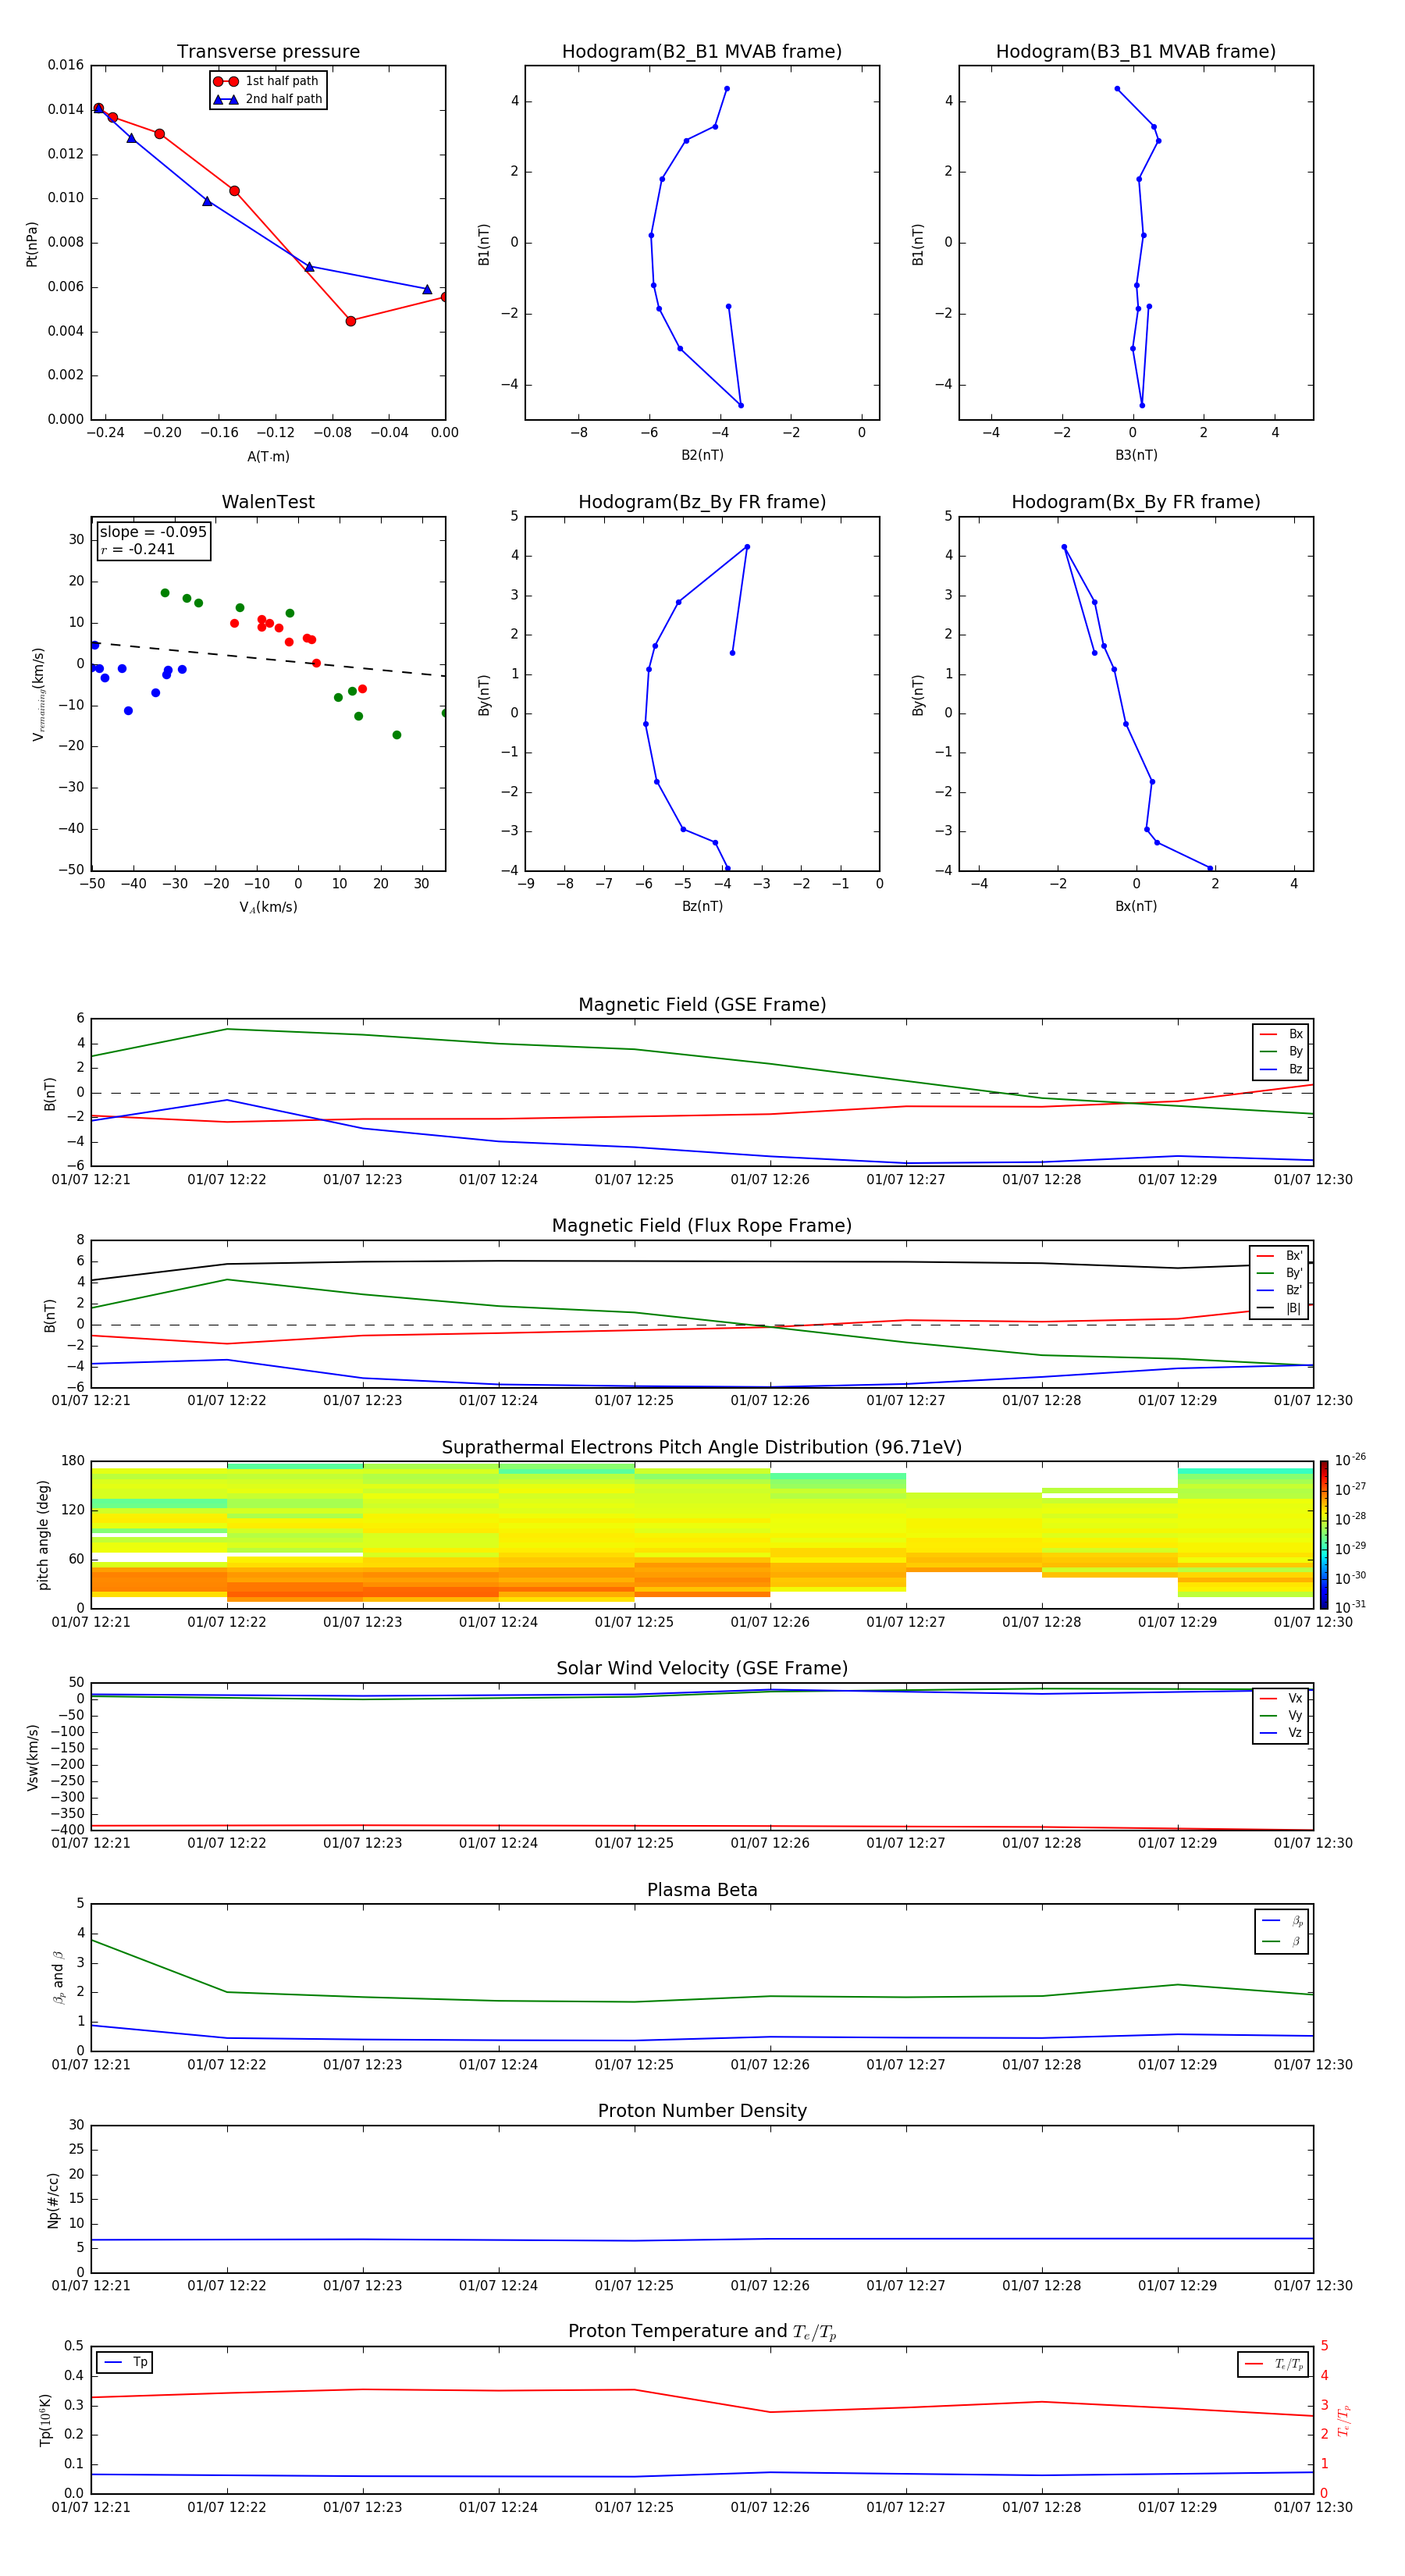Click the 'A(T·m)' x-axis label
This screenshot has width=1405, height=2576.
point(268,457)
